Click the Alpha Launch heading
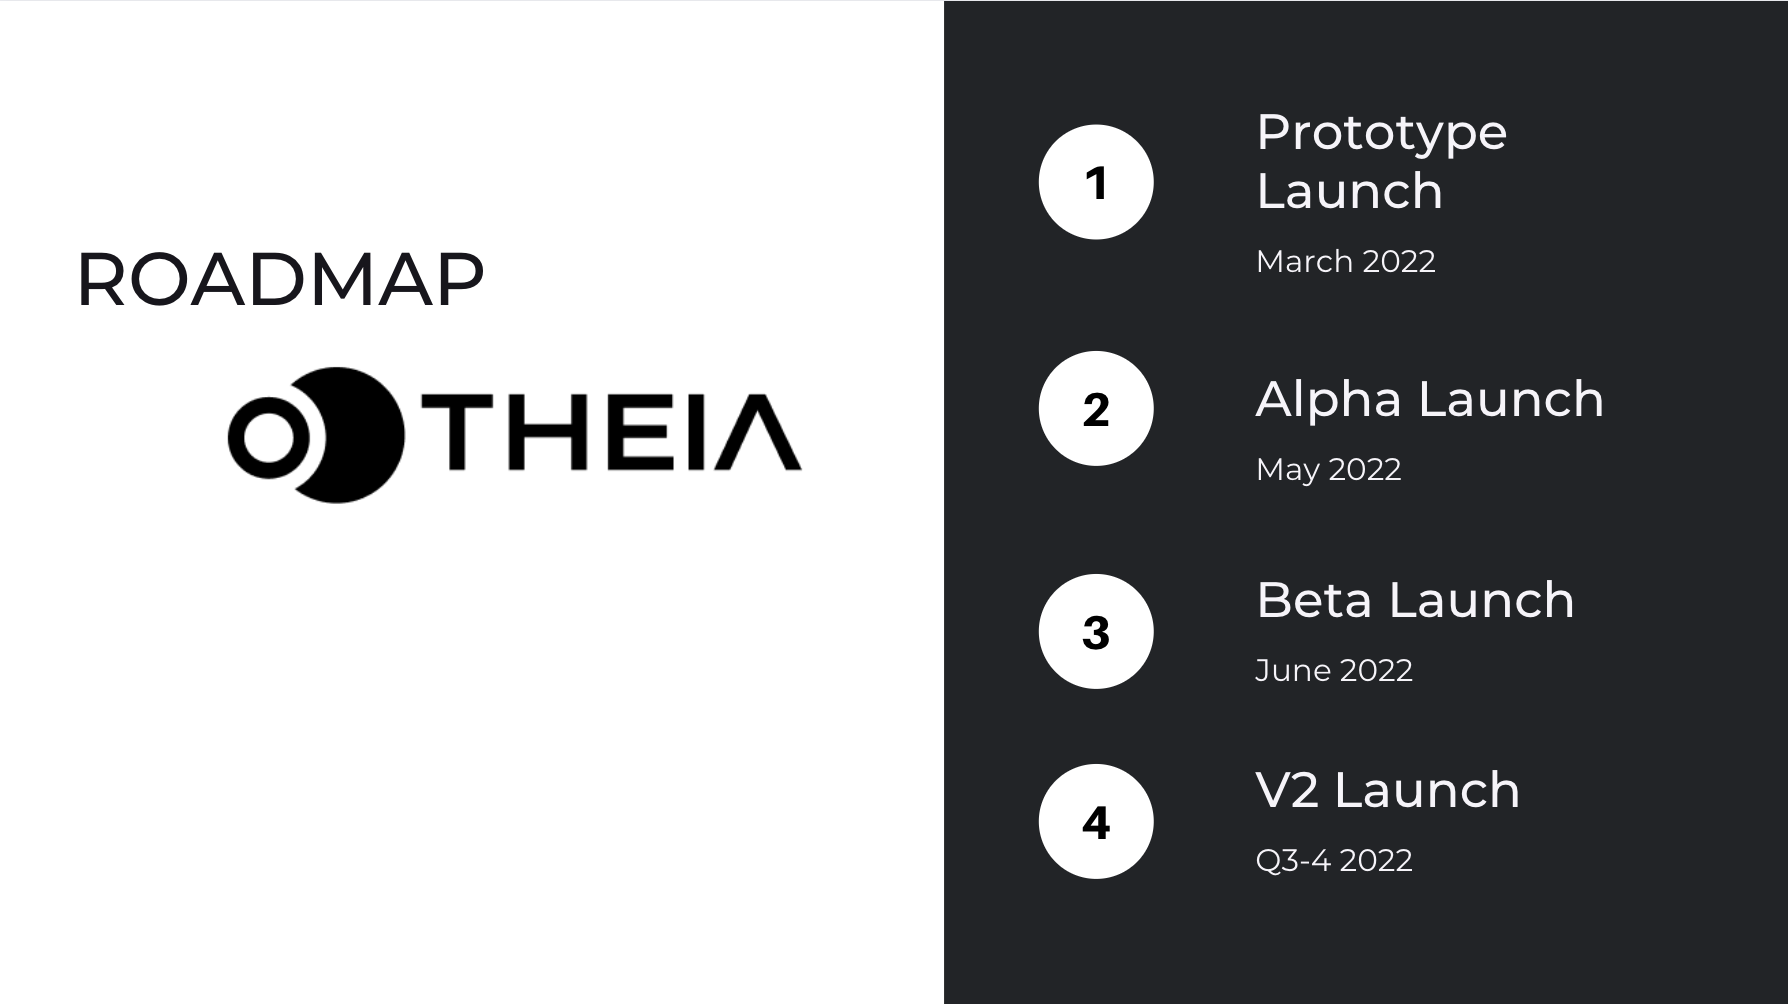Image resolution: width=1788 pixels, height=1004 pixels. coord(1430,399)
